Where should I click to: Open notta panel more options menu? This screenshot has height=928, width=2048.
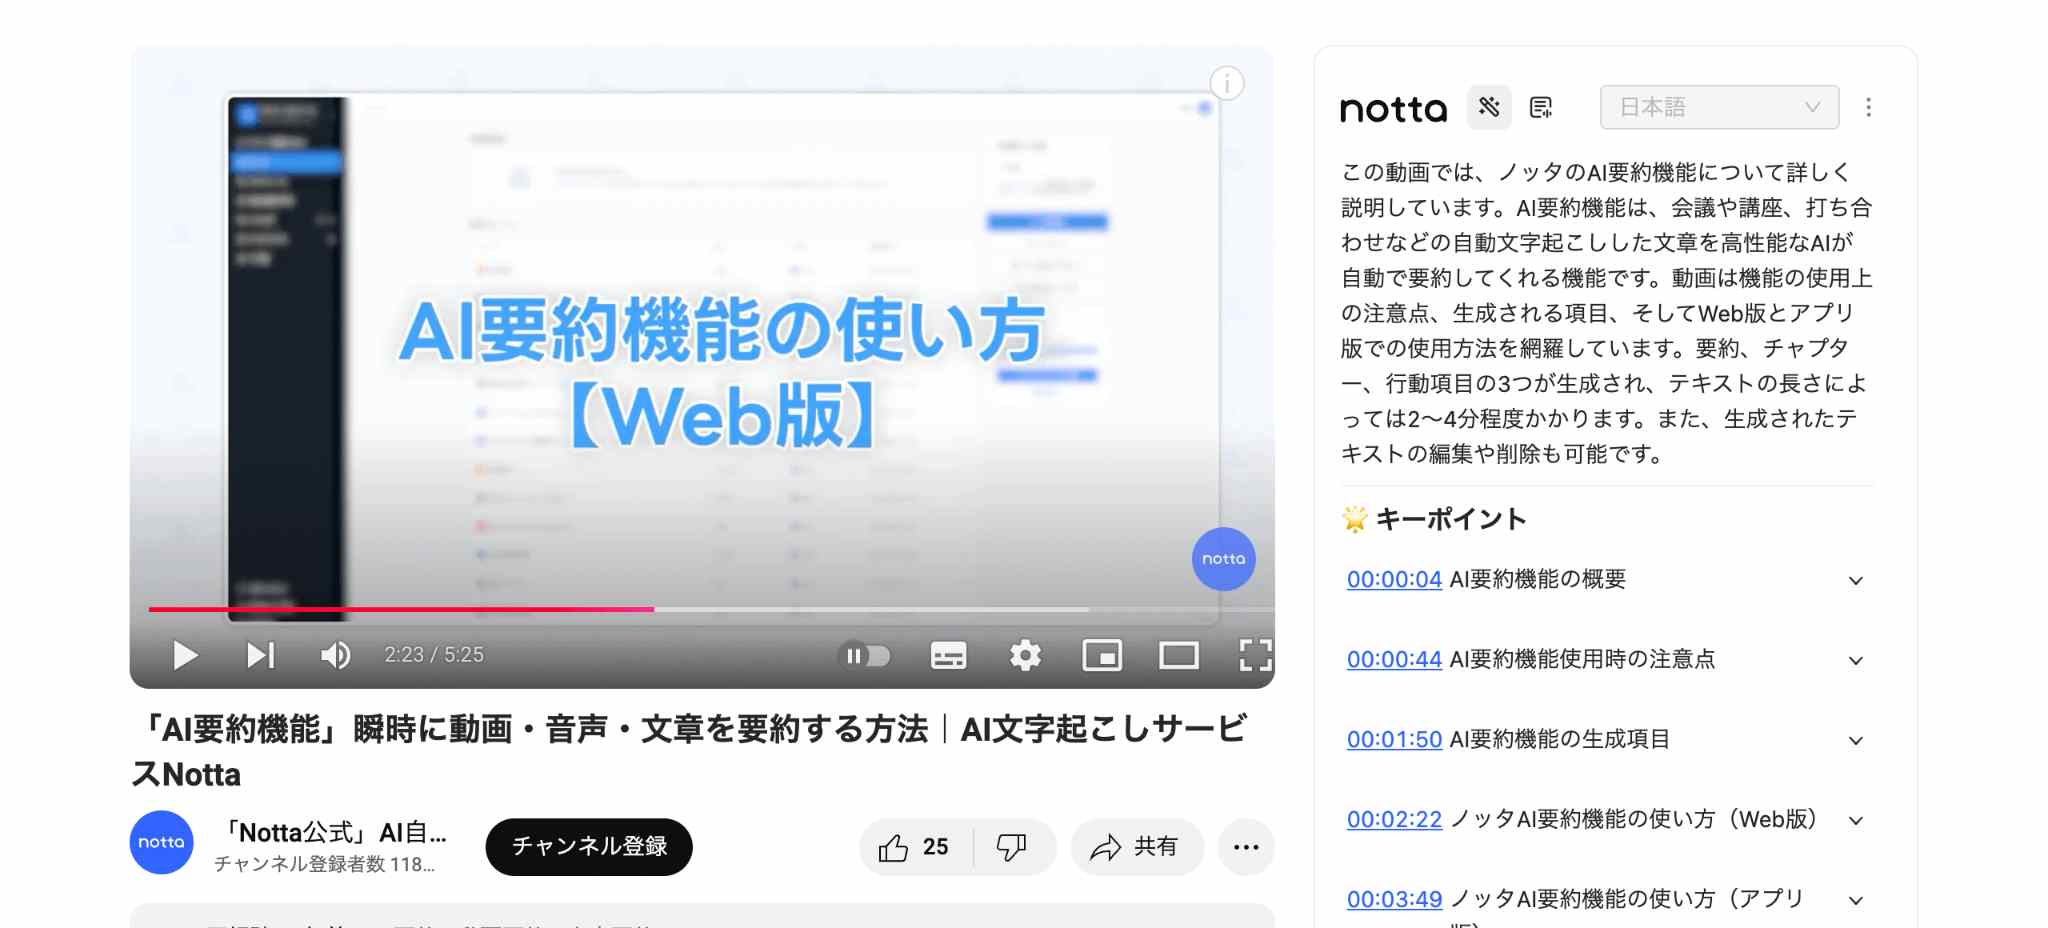[1868, 107]
